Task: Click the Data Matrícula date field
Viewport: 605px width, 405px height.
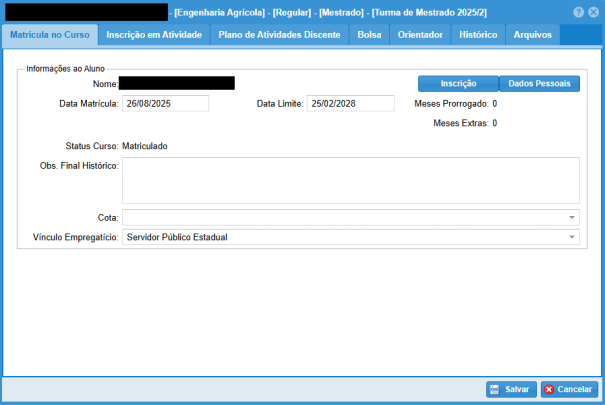Action: coord(165,103)
